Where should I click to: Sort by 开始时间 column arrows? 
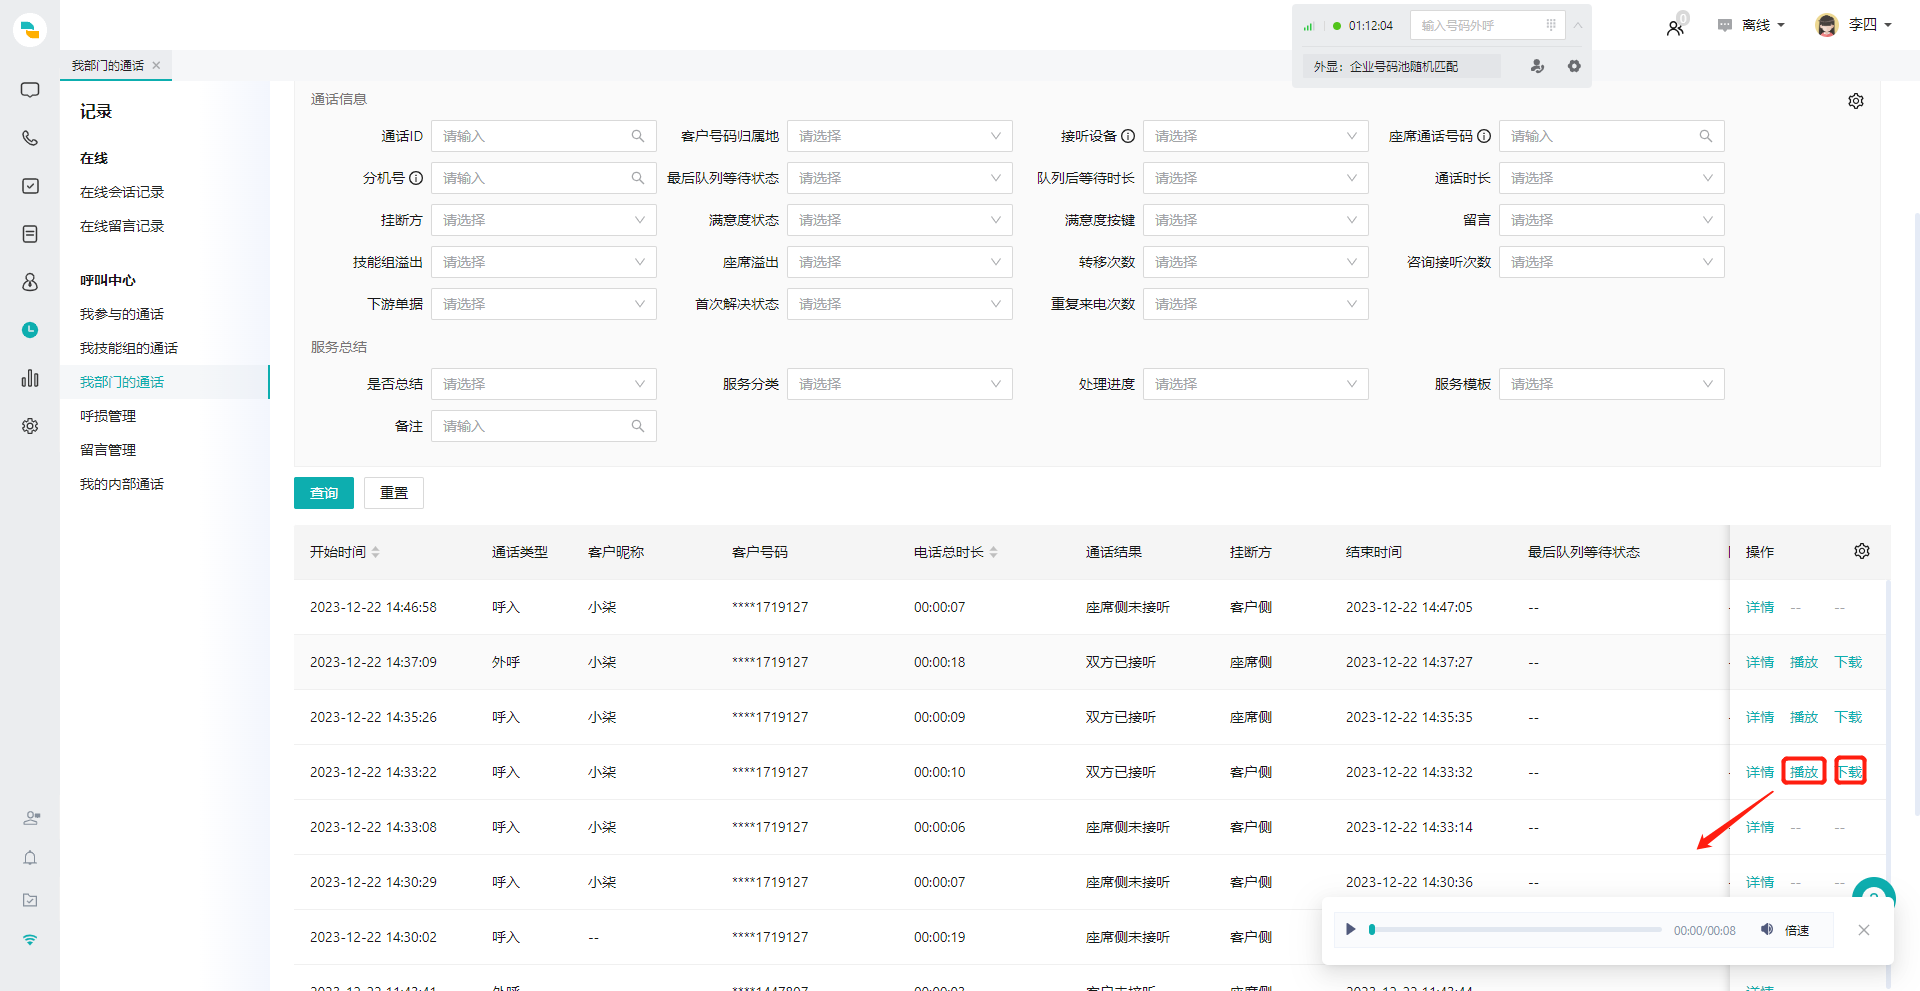(376, 552)
